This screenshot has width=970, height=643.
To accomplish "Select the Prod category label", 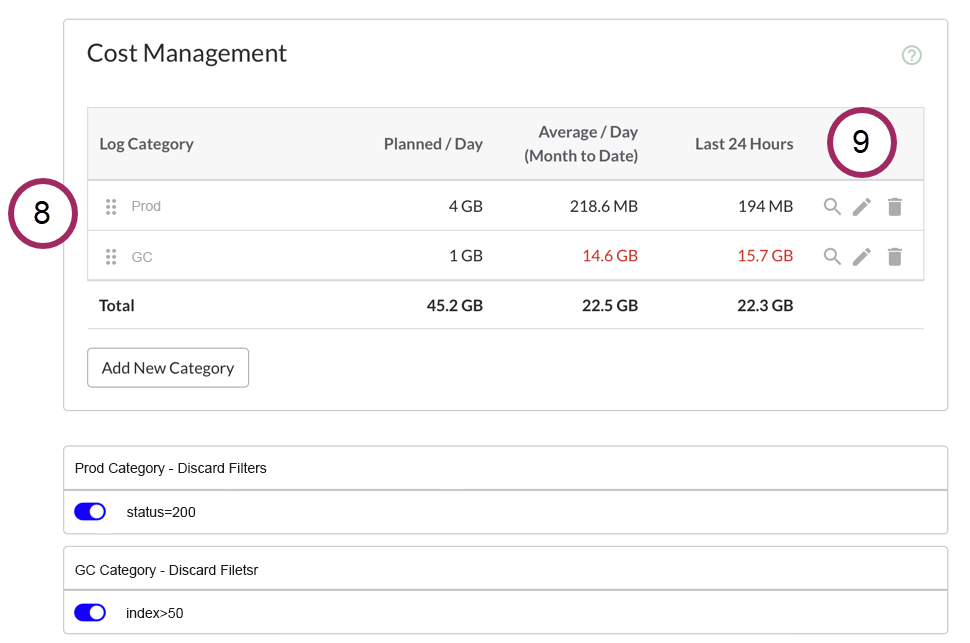I will click(x=146, y=206).
